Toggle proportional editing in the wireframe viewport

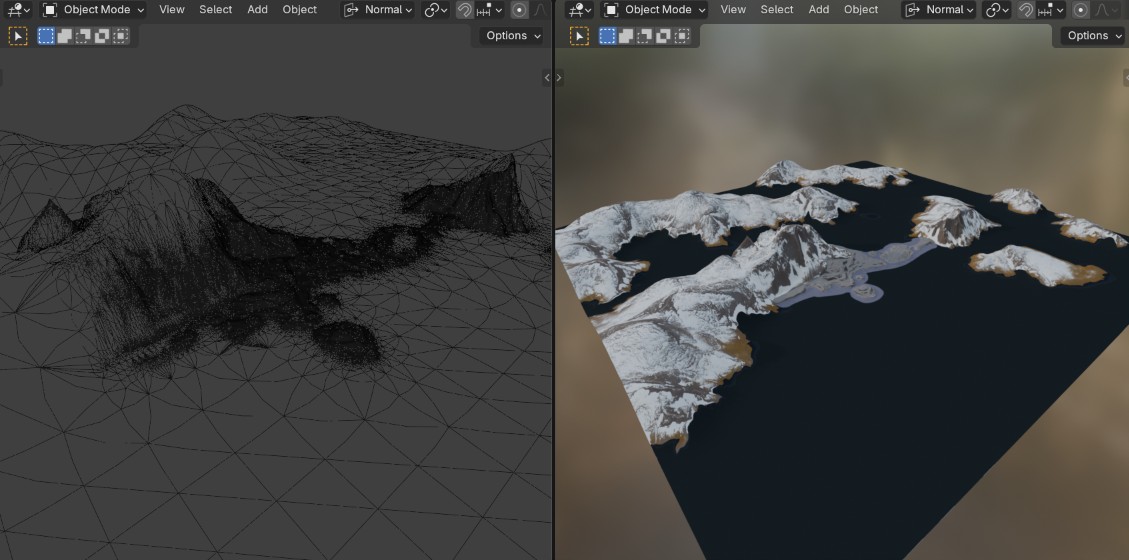tap(519, 10)
